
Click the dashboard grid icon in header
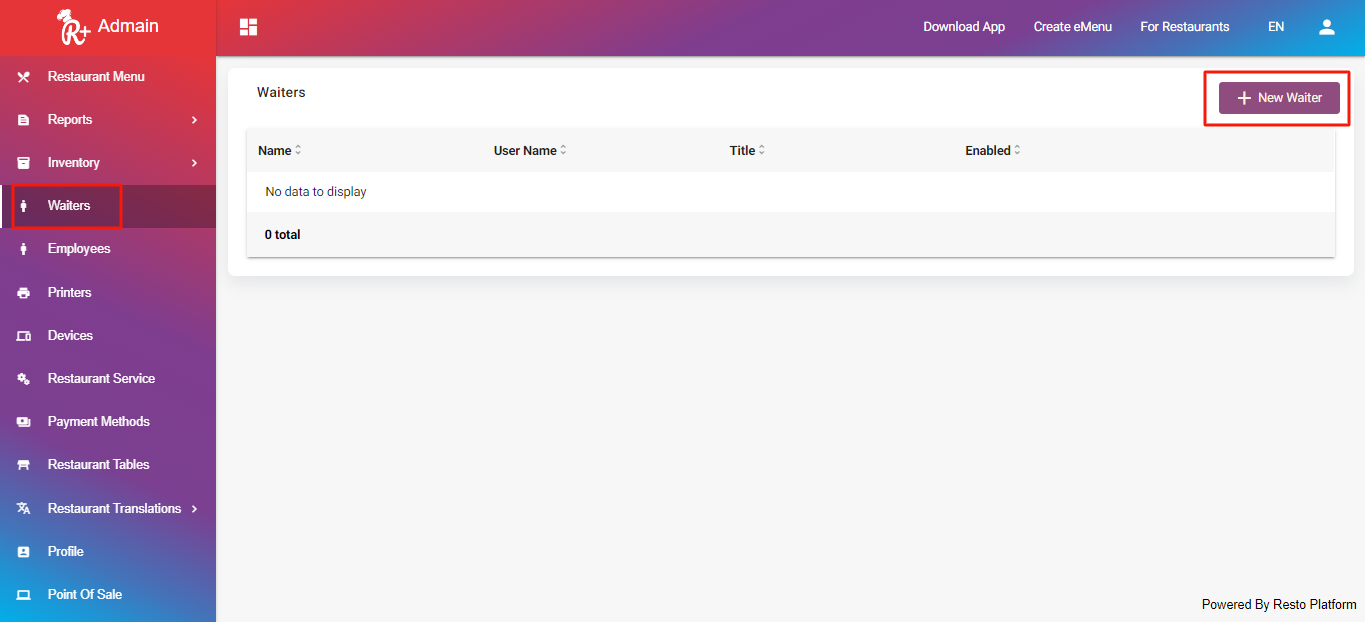click(x=249, y=27)
